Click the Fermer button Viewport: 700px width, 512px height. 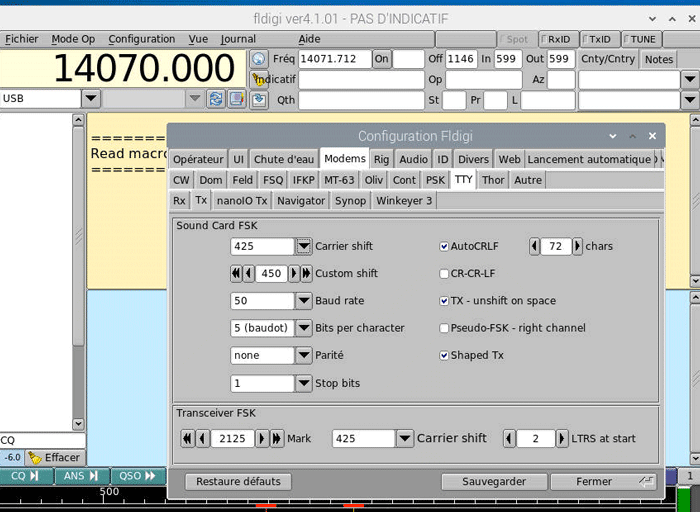pos(603,482)
